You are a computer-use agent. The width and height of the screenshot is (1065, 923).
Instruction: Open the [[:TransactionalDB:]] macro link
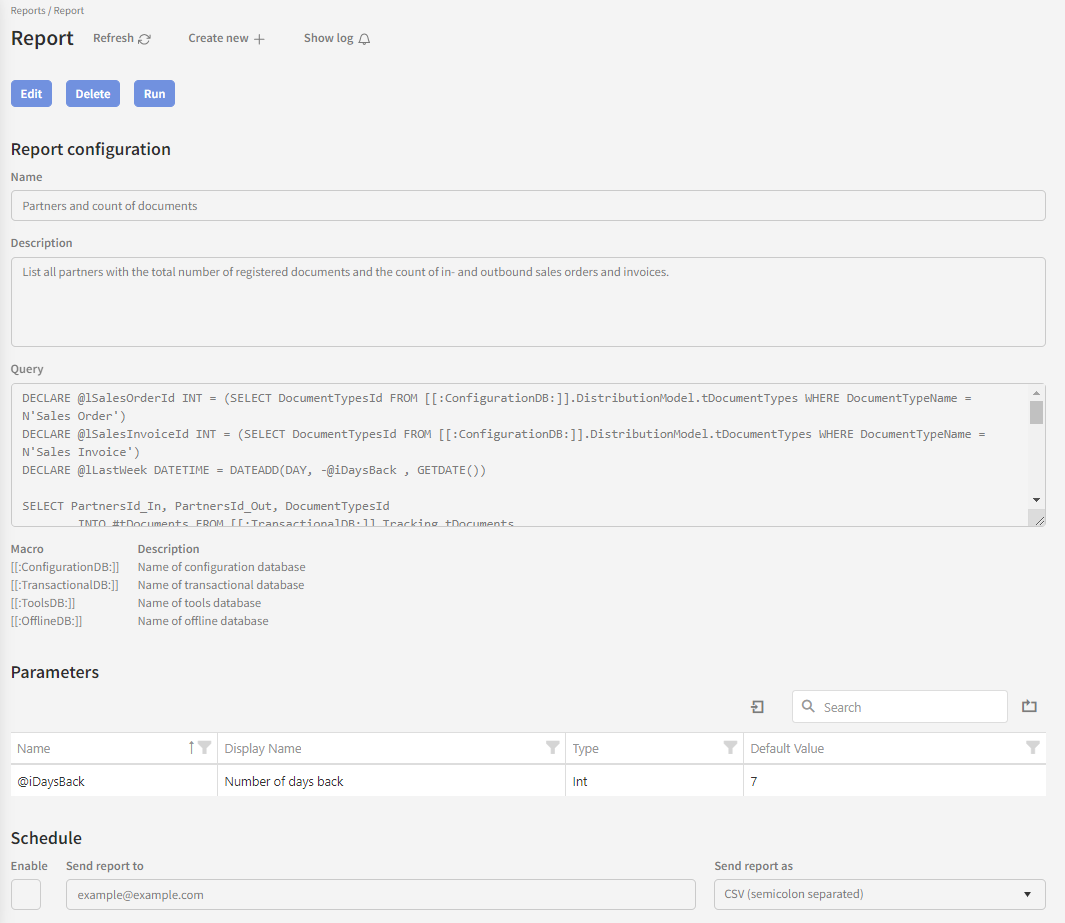[64, 584]
